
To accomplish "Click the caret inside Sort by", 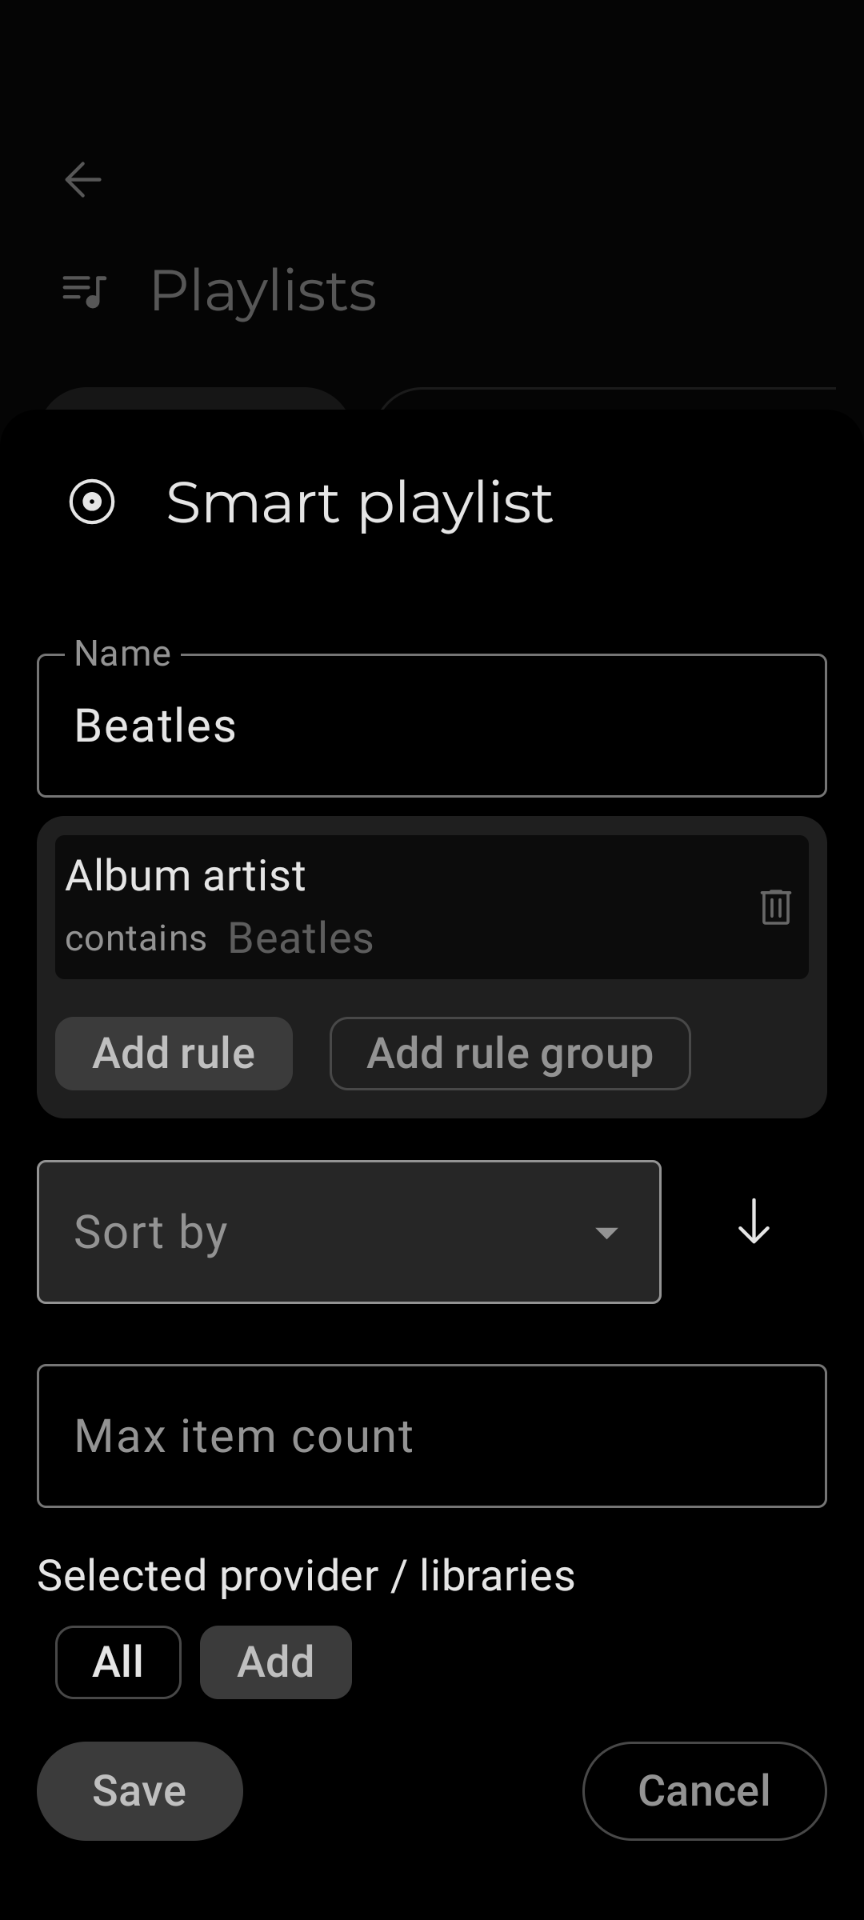I will pos(606,1232).
